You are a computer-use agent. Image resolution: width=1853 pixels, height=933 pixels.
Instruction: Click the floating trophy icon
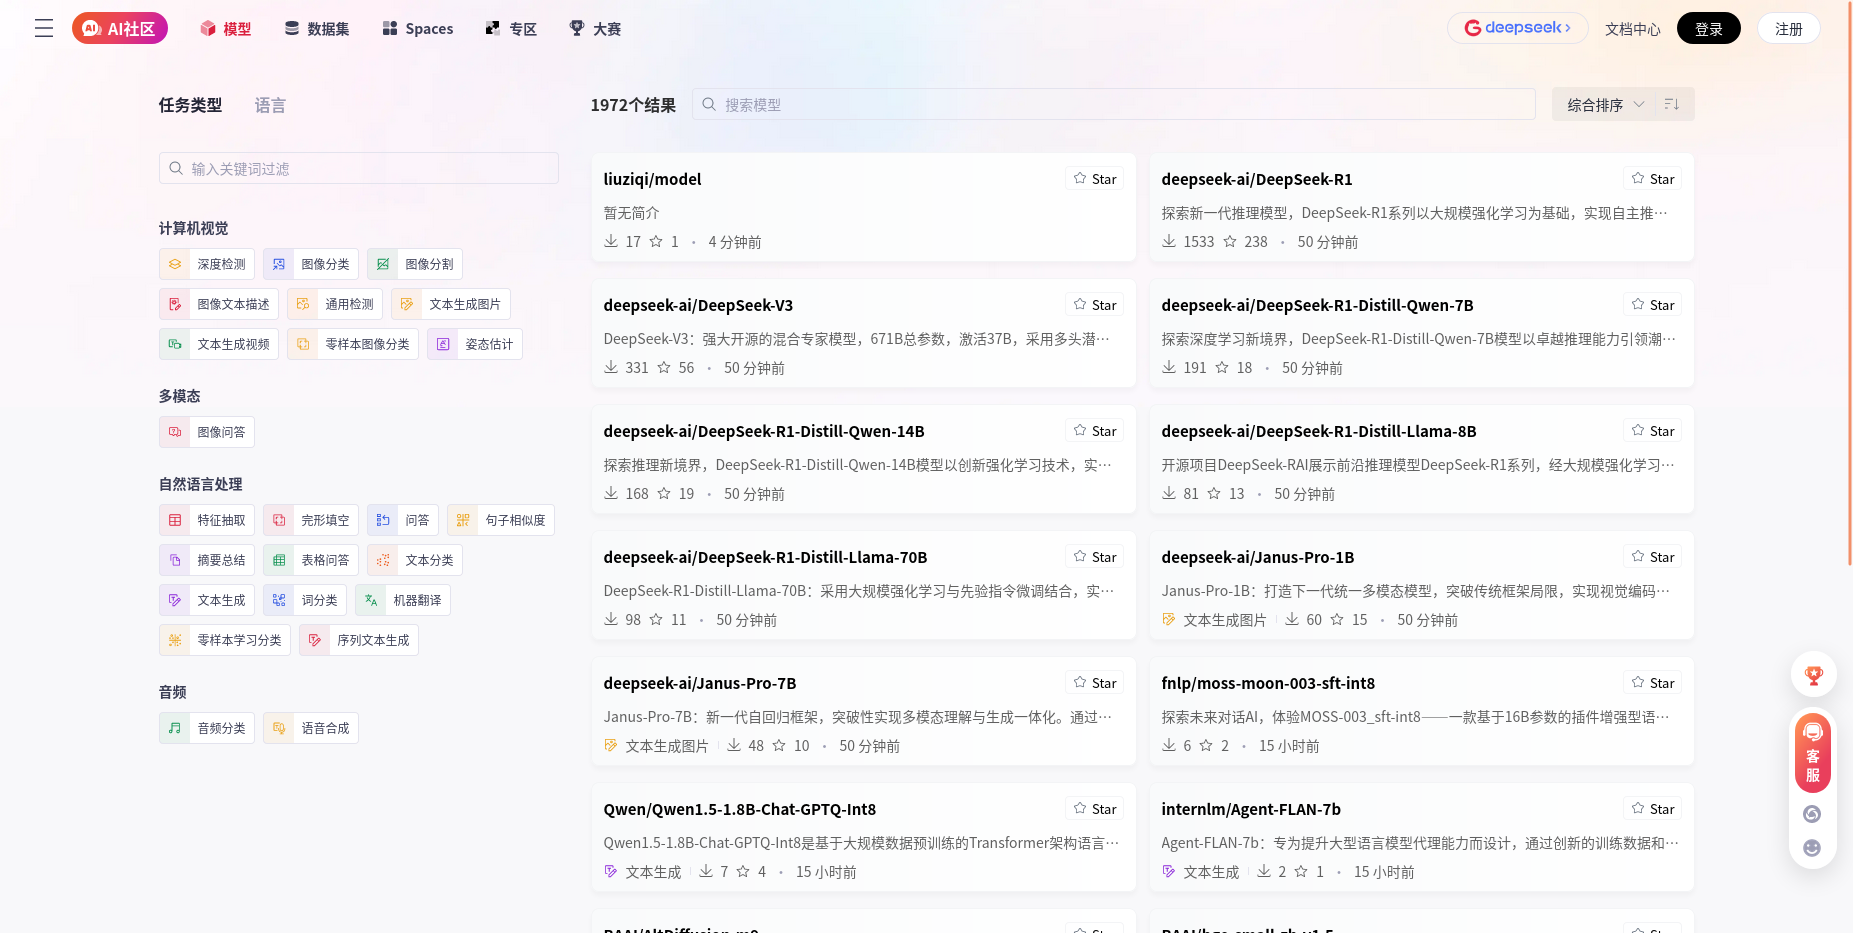coord(1813,676)
